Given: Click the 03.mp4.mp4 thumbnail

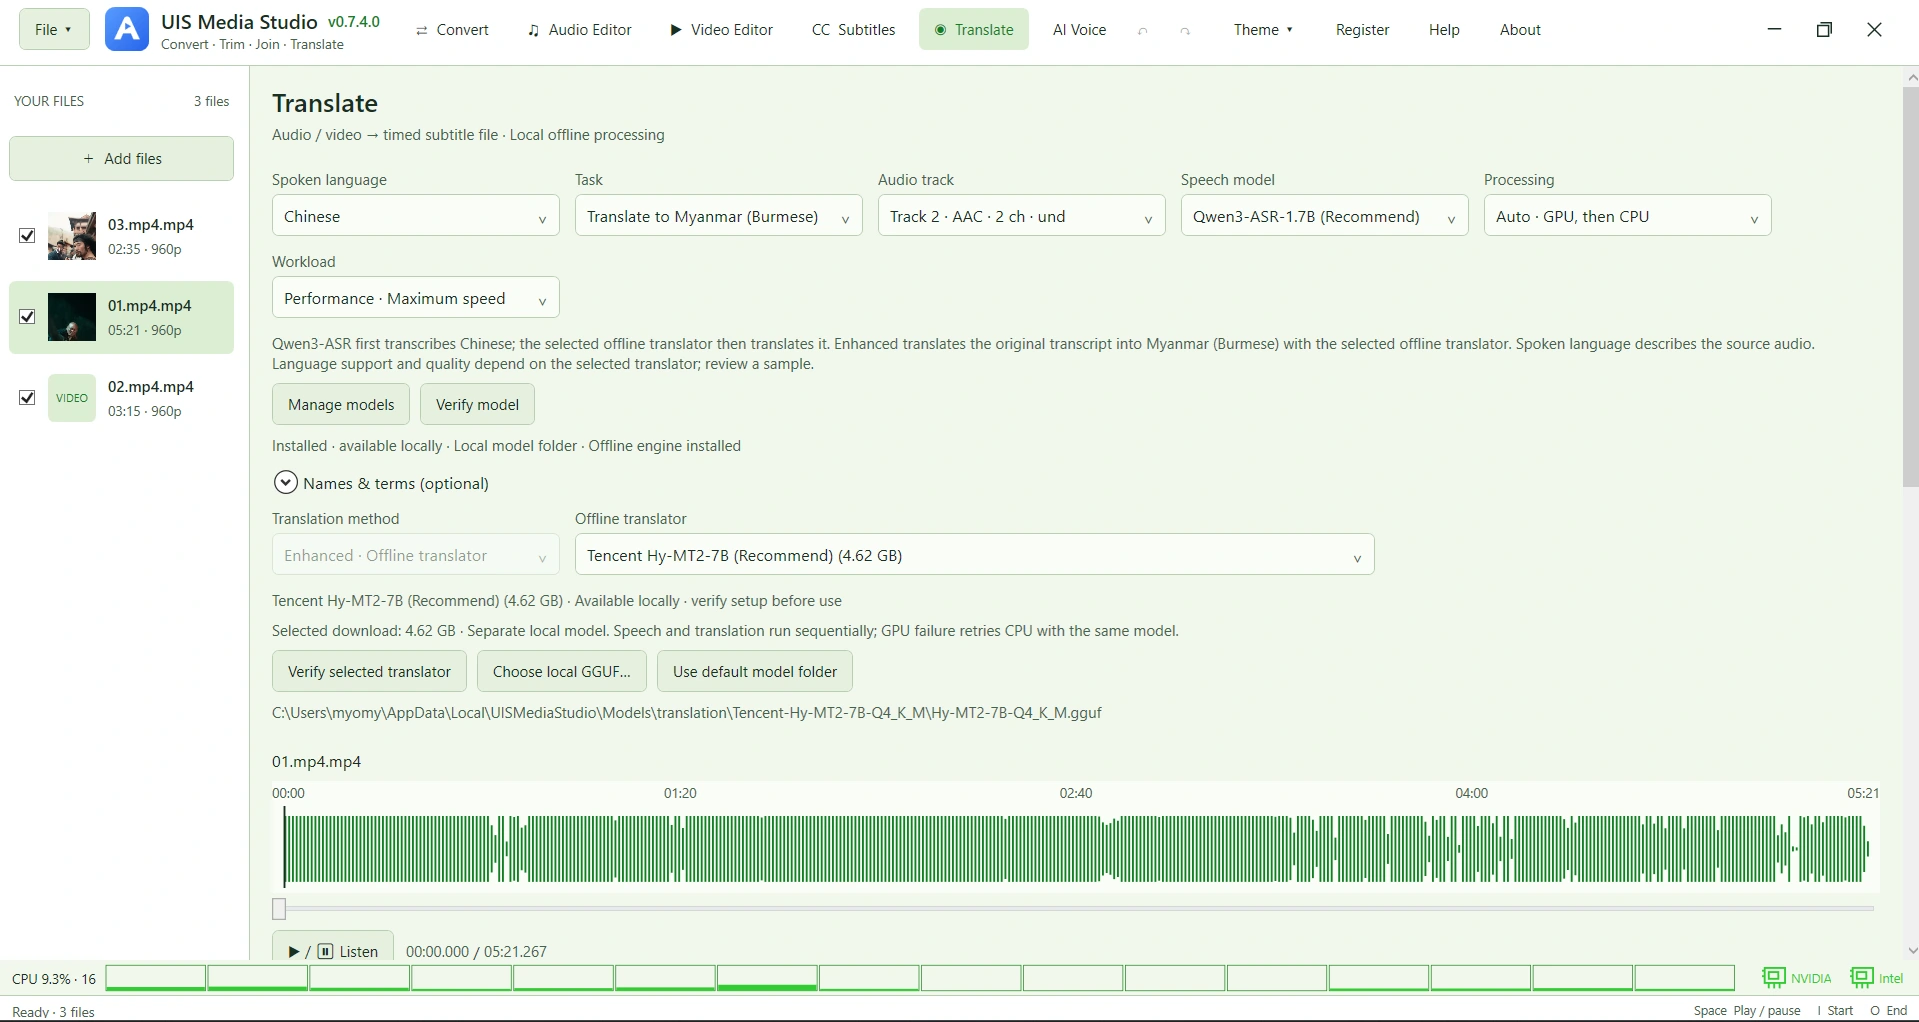Looking at the screenshot, I should (72, 236).
